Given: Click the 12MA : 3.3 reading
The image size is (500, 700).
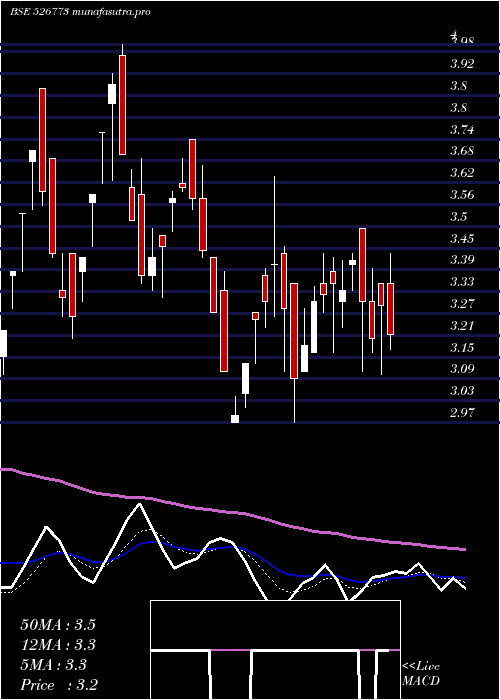Looking at the screenshot, I should [58, 645].
